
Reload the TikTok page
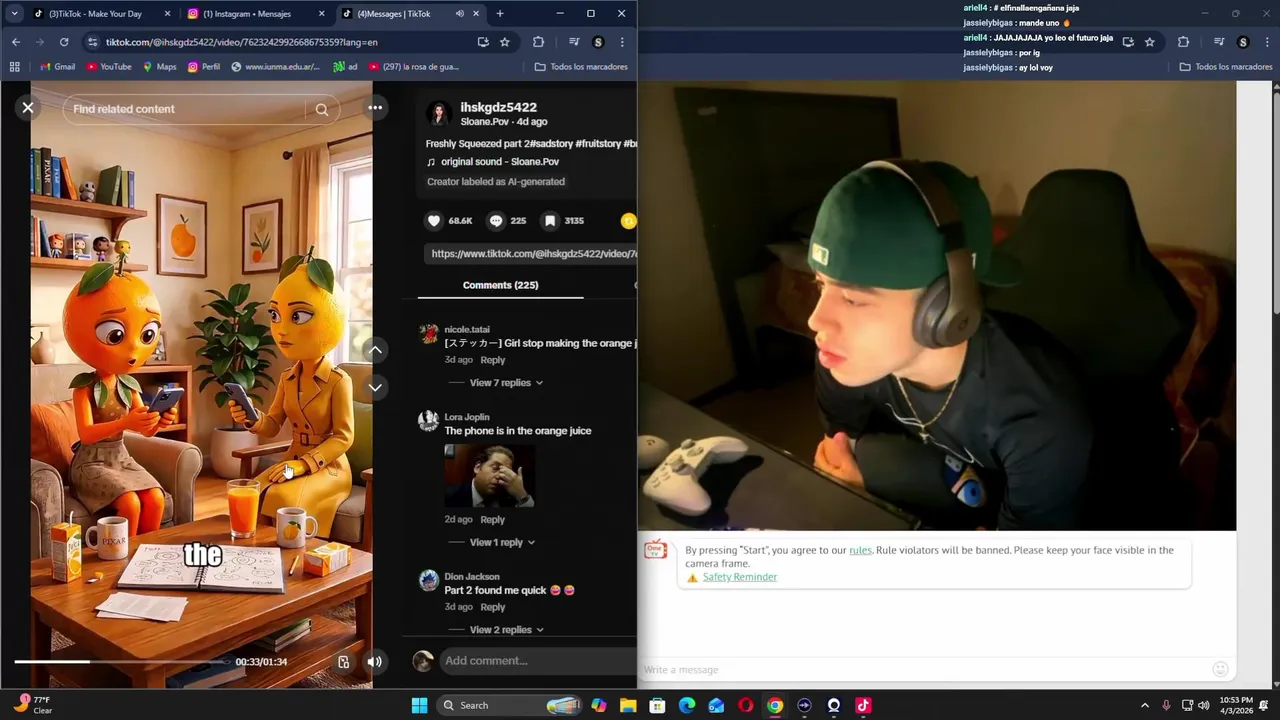(x=64, y=42)
